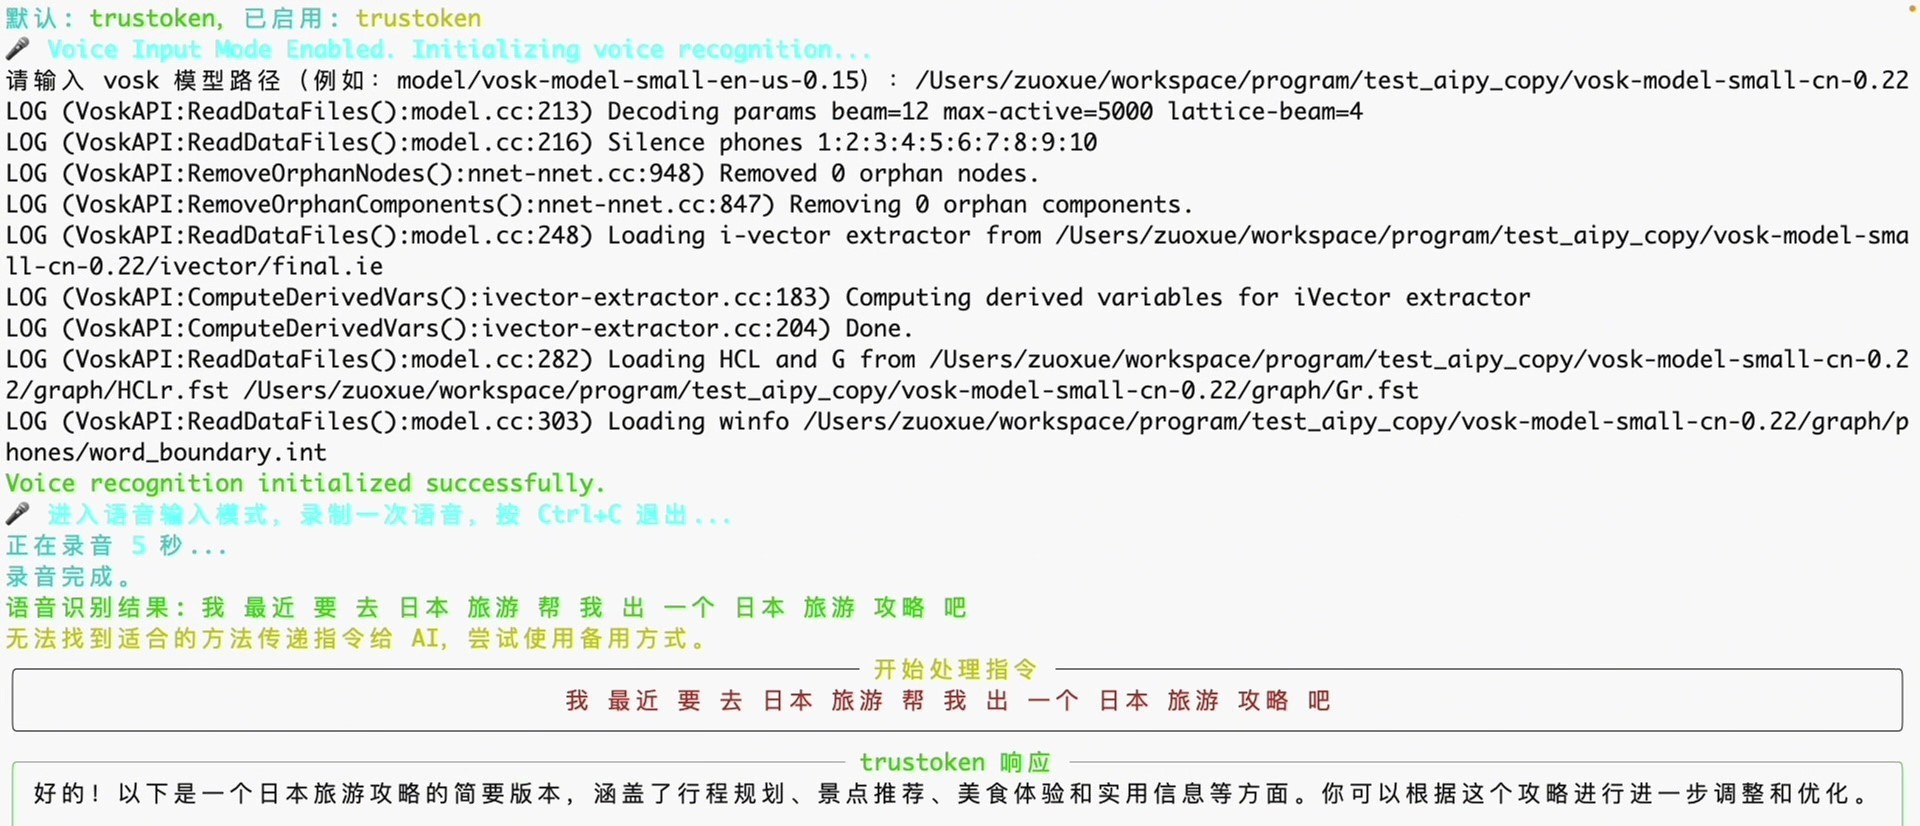Click the orange dot in top-right corner
The image size is (1920, 826).
pos(1913,8)
